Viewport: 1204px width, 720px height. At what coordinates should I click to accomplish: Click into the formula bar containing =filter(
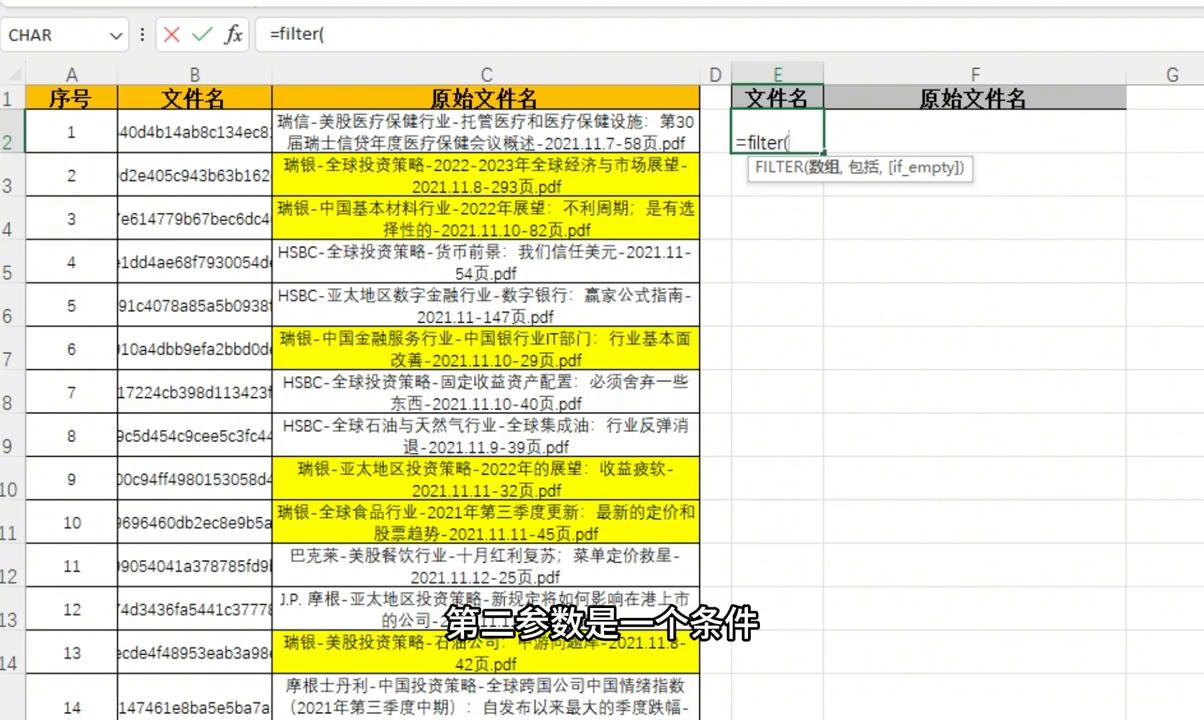(x=700, y=35)
